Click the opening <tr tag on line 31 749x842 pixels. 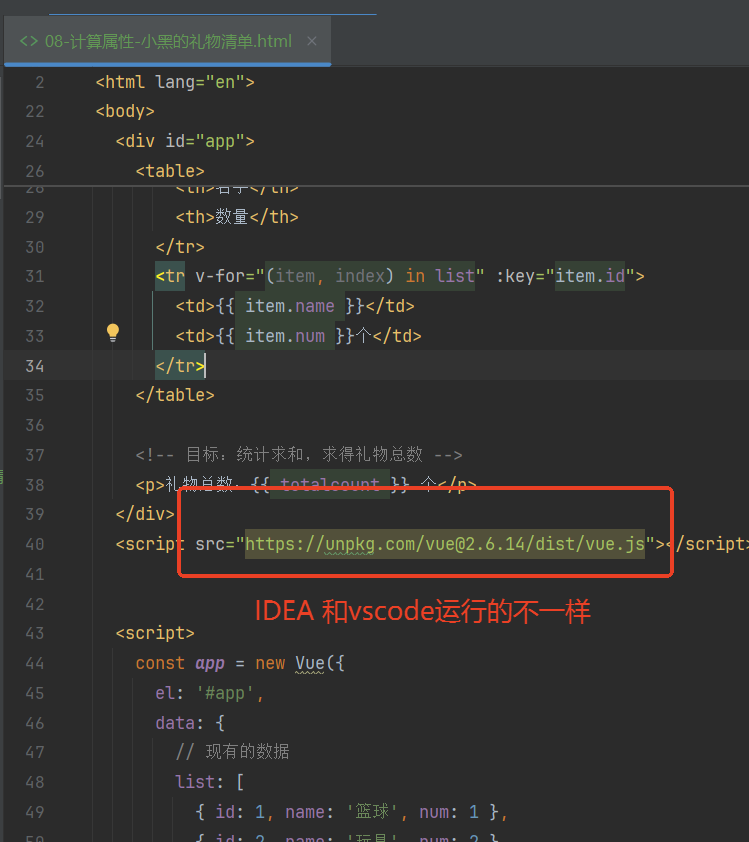170,276
